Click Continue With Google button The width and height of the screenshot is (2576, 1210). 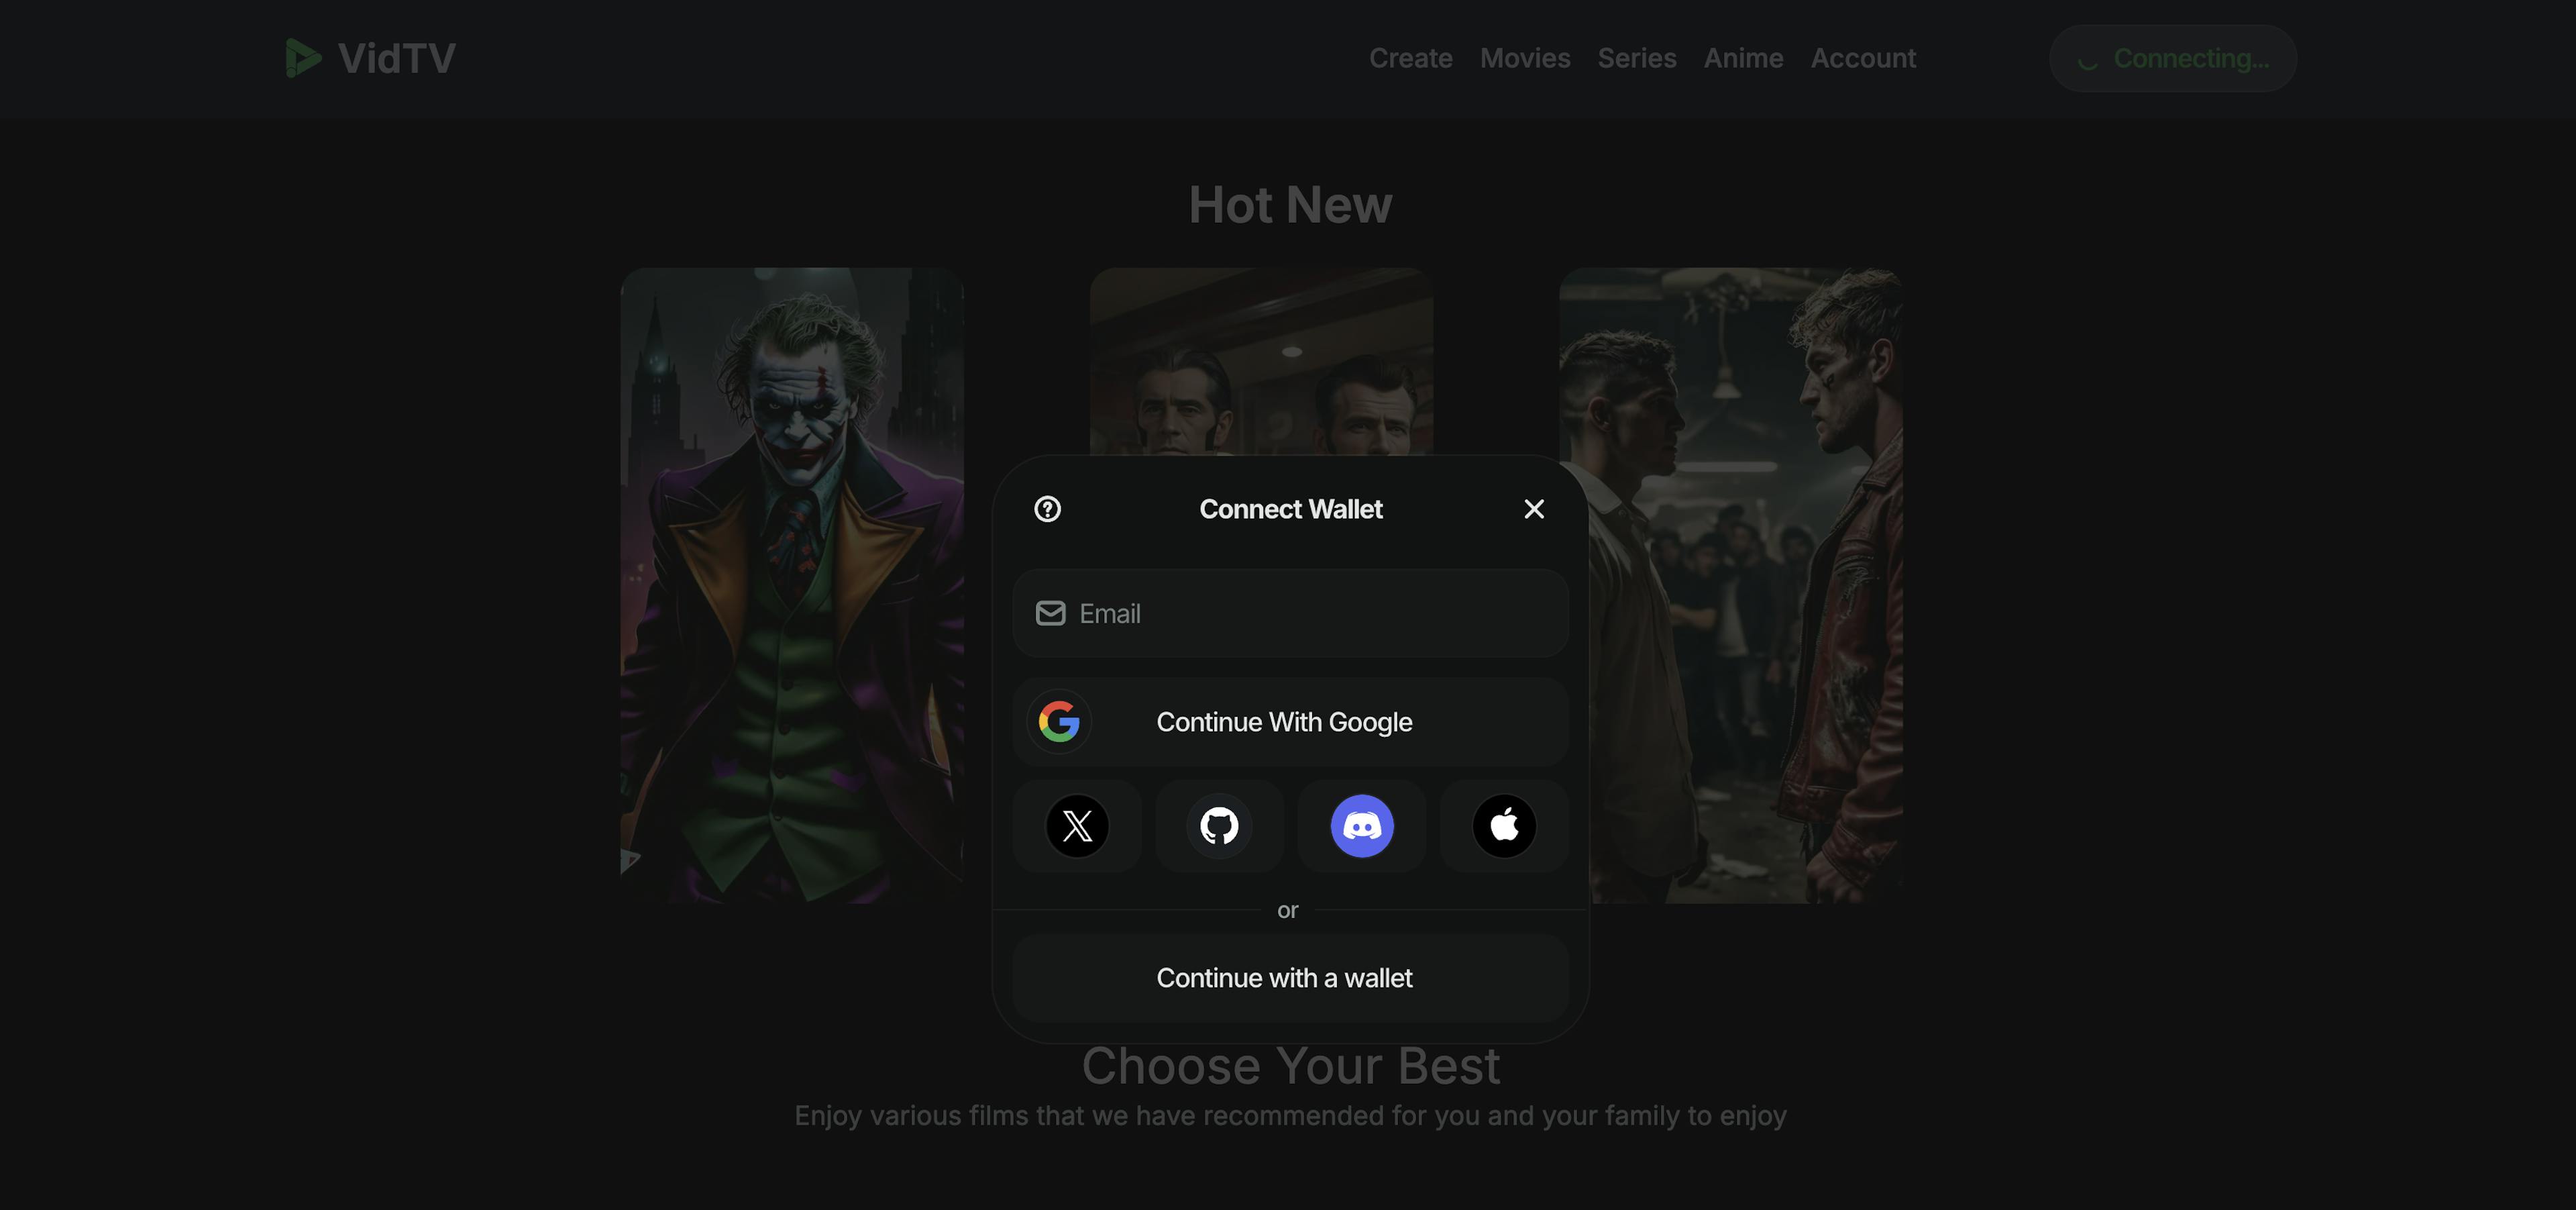[1287, 720]
